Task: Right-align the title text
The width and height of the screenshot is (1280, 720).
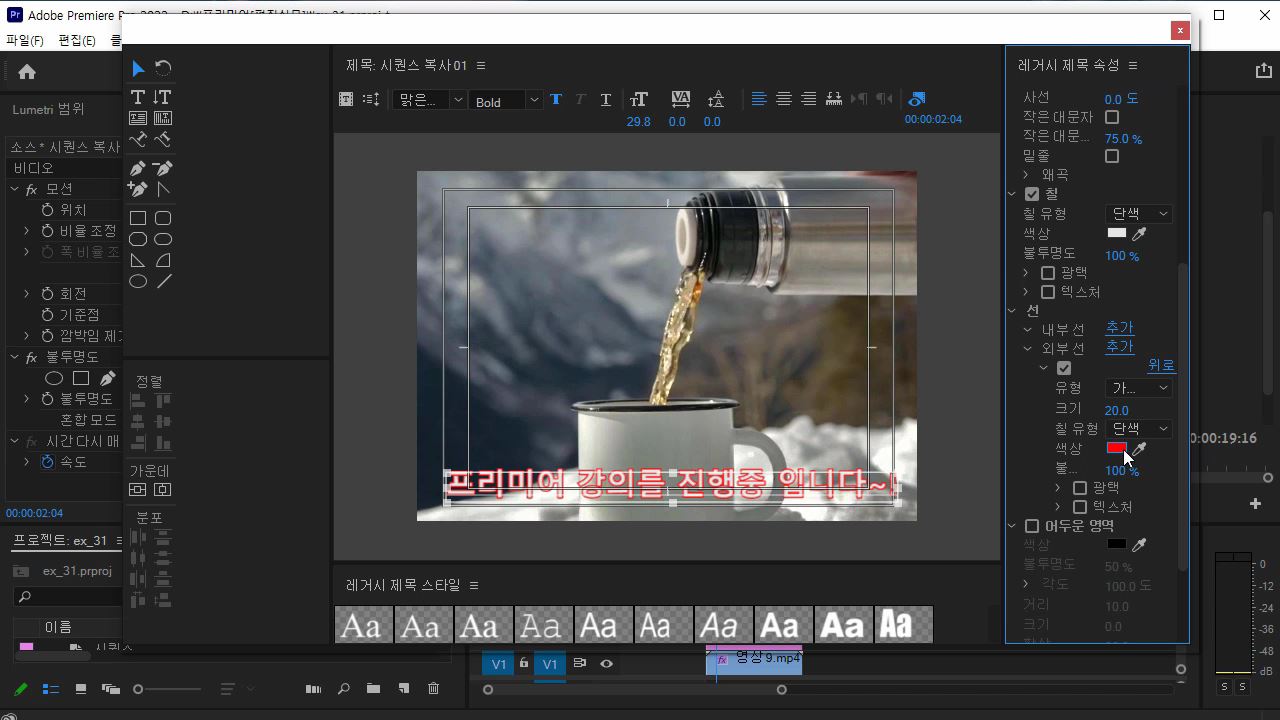Action: pyautogui.click(x=809, y=99)
